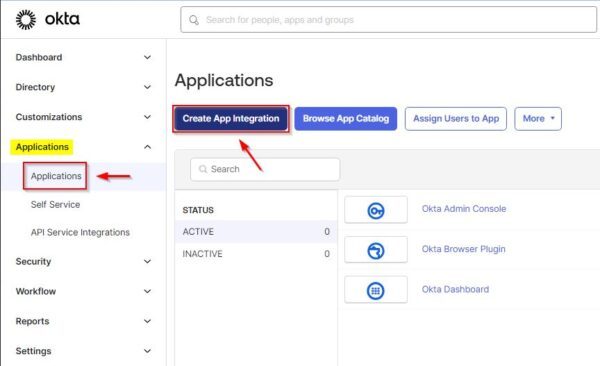Click Browse App Catalog button
Image resolution: width=600 pixels, height=366 pixels.
346,119
